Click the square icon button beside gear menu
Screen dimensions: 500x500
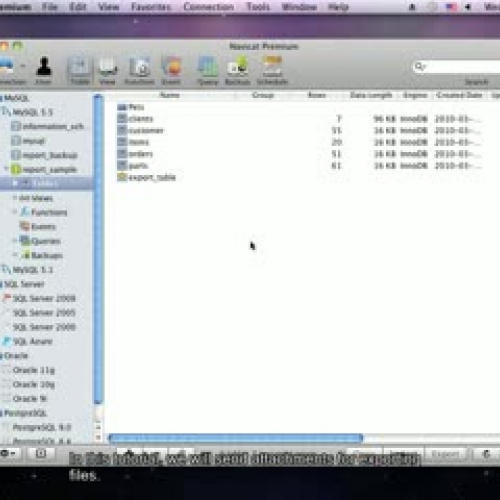pos(41,454)
